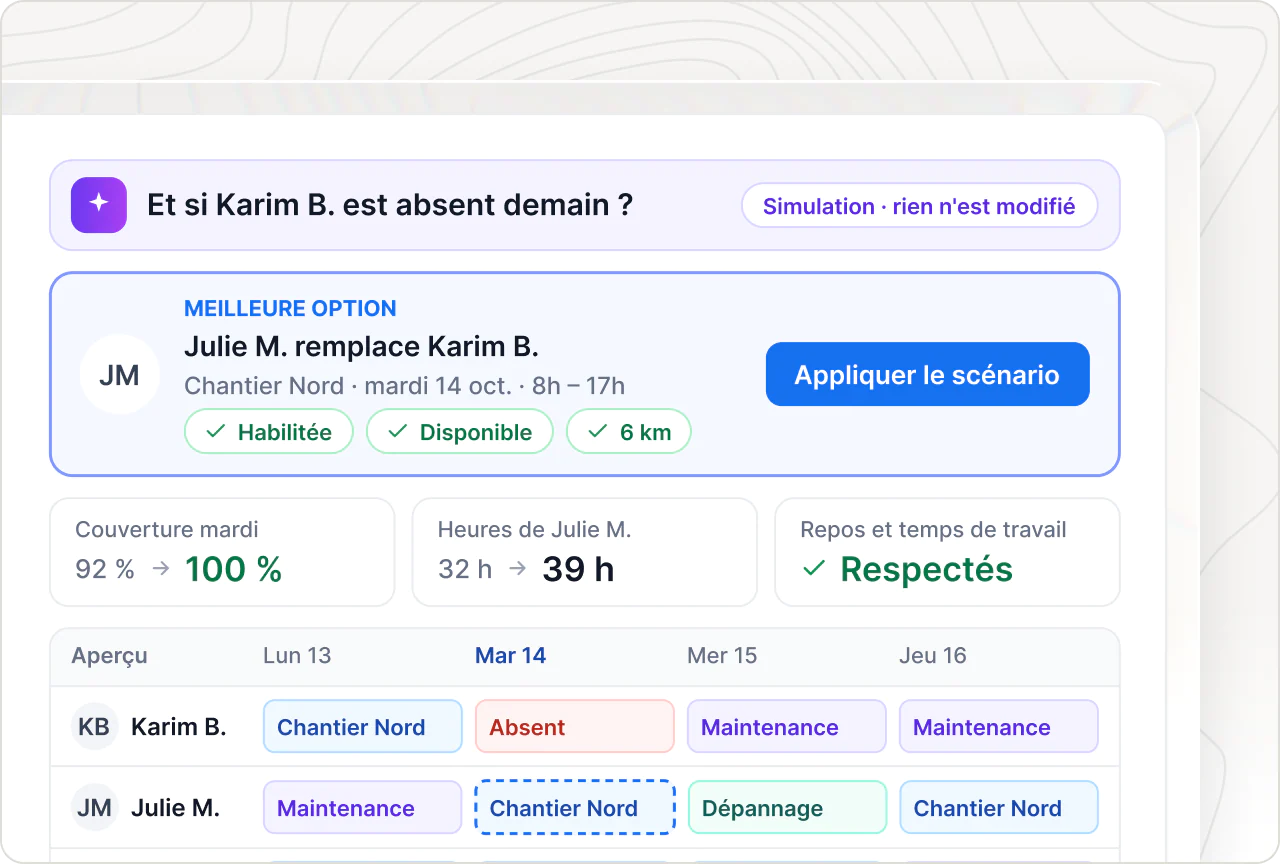
Task: Click the Et si Karim B. est absent question
Action: click(x=390, y=205)
